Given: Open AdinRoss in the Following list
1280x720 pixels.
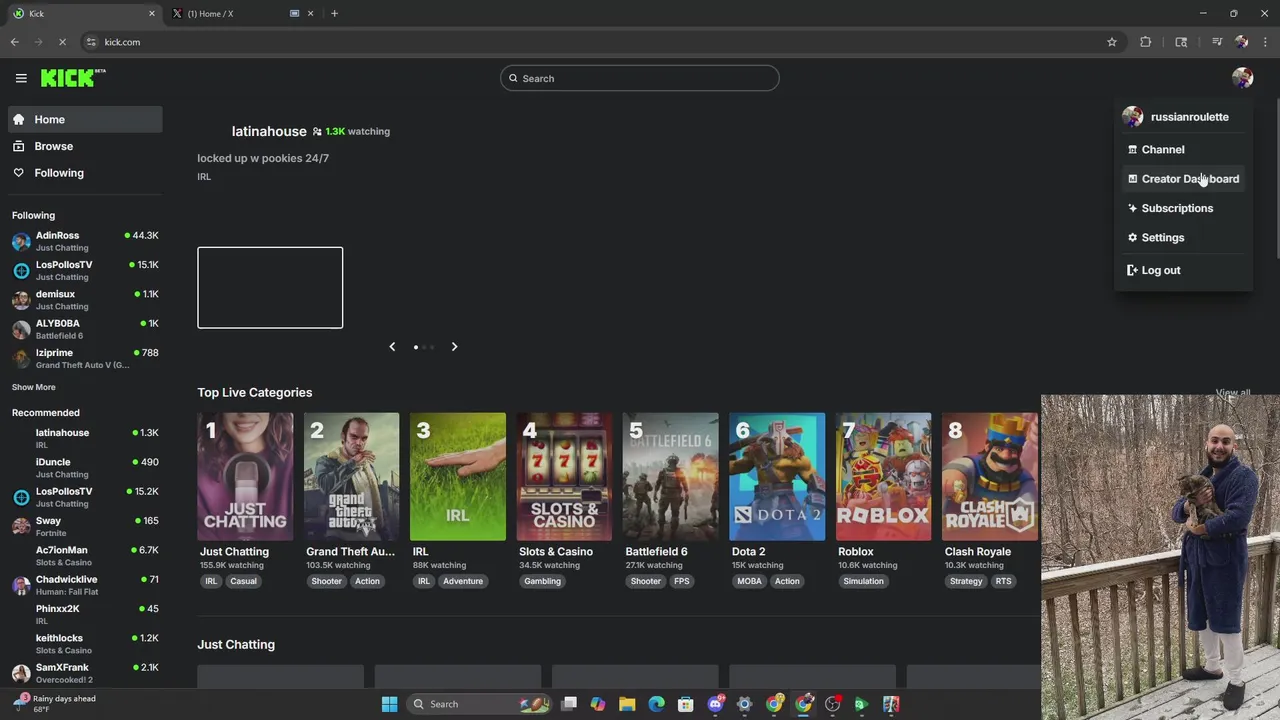Looking at the screenshot, I should pyautogui.click(x=85, y=241).
